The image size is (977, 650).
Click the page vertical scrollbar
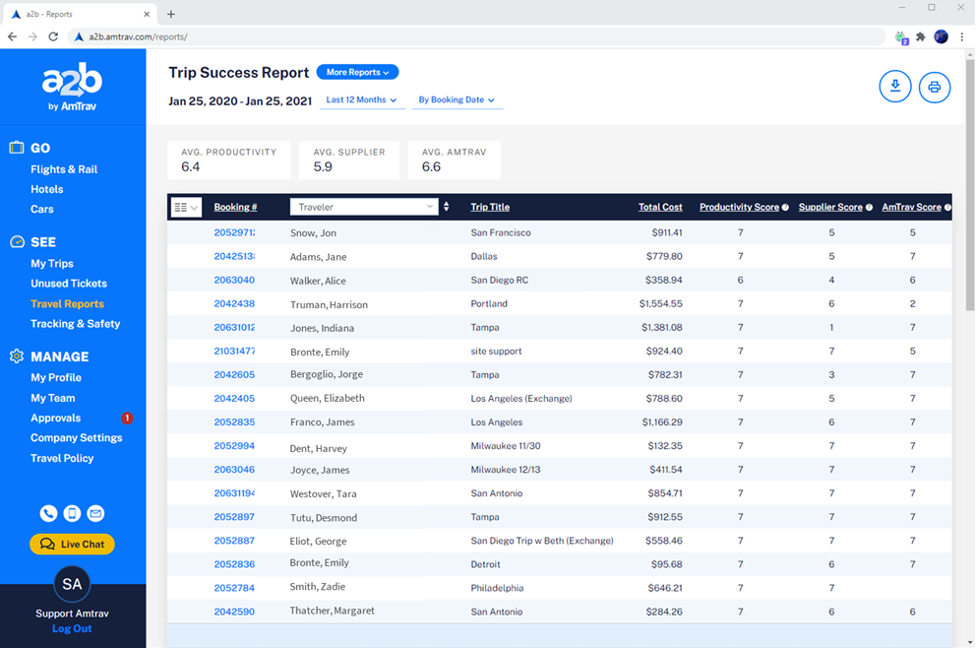click(x=969, y=200)
